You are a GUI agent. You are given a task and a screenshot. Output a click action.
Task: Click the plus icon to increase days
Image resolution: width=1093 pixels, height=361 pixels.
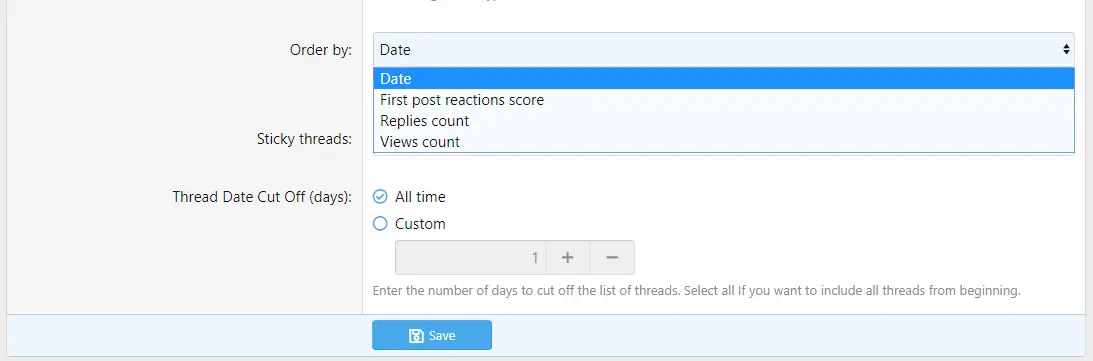click(567, 257)
